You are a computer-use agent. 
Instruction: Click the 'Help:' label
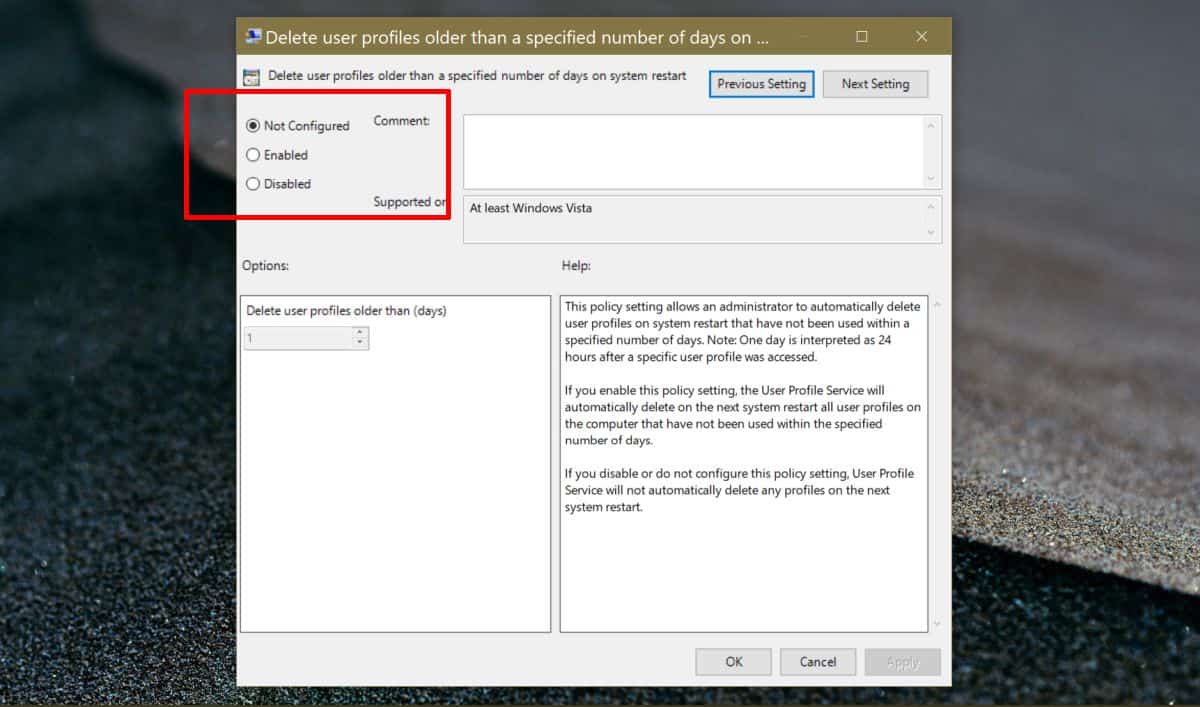coord(576,266)
